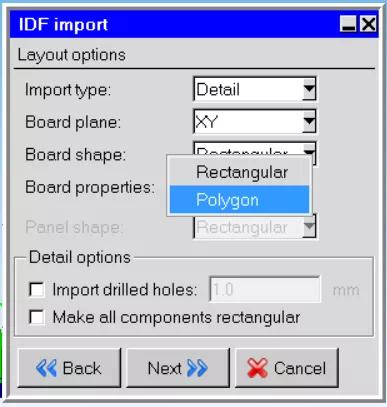
Task: Choose Rectangular in the dropdown list
Action: point(239,172)
